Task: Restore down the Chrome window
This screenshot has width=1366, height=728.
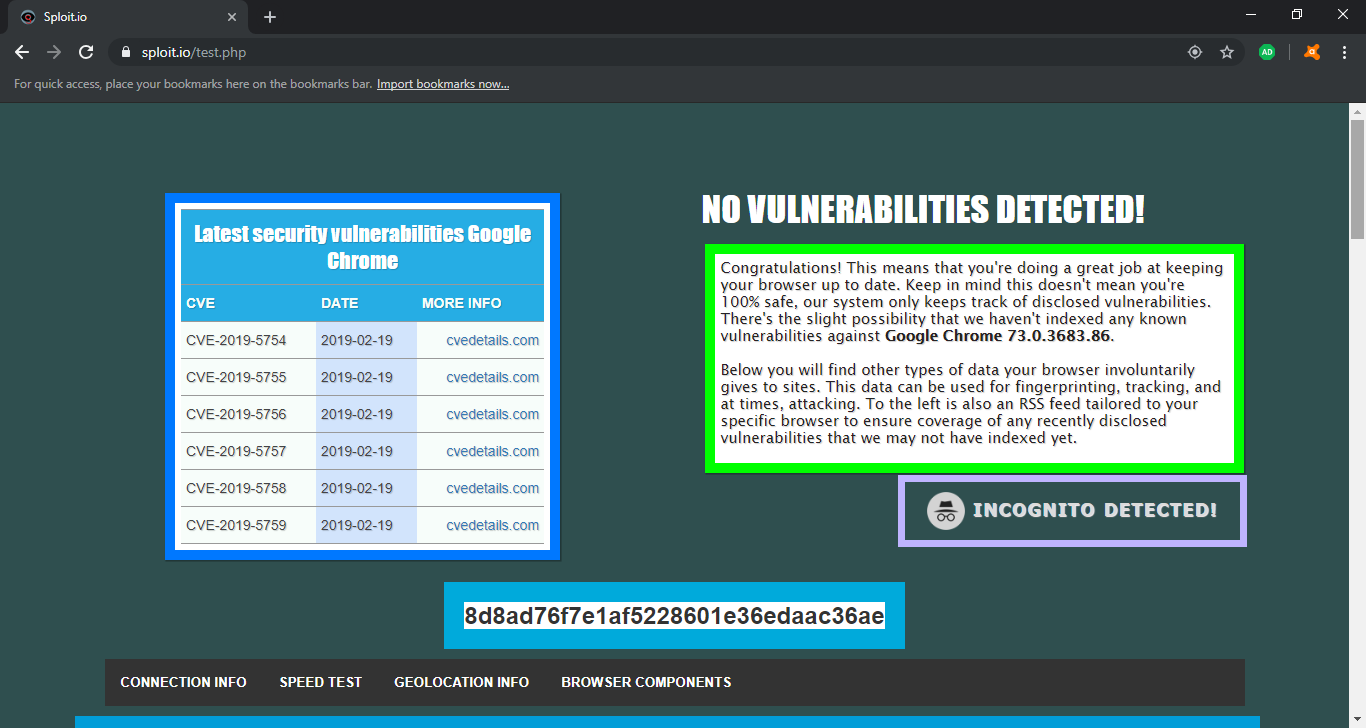Action: coord(1297,14)
